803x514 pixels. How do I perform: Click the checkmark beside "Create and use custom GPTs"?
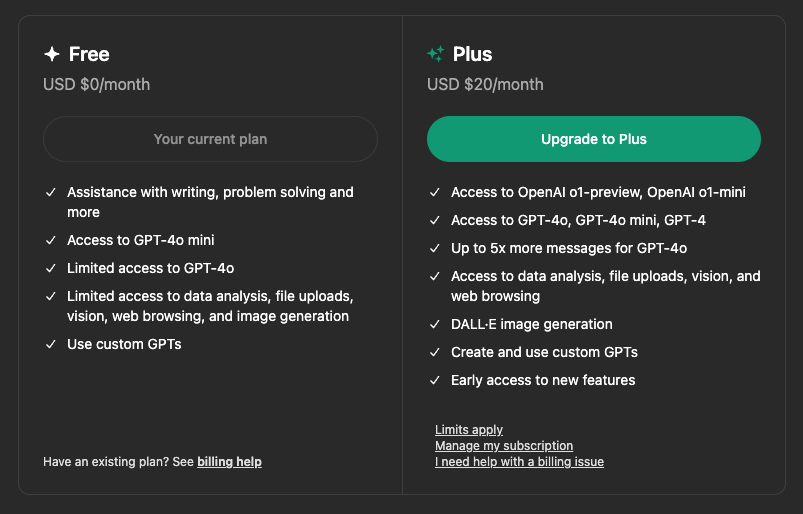click(x=434, y=352)
